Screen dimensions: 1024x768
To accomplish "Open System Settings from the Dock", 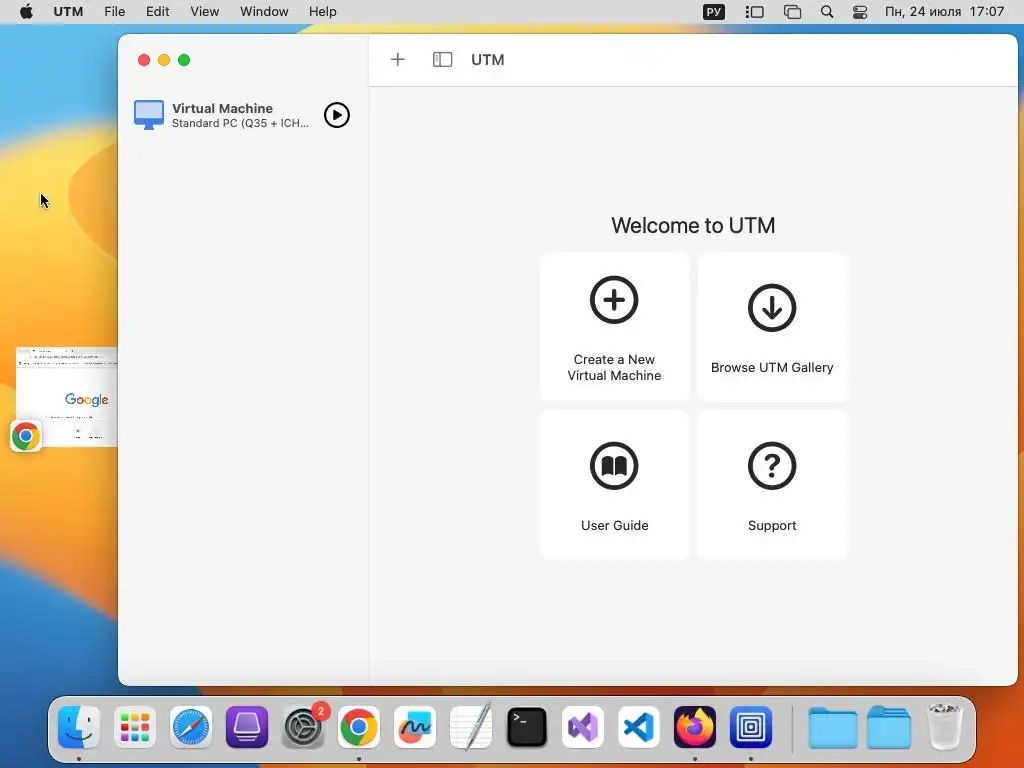I will (303, 727).
